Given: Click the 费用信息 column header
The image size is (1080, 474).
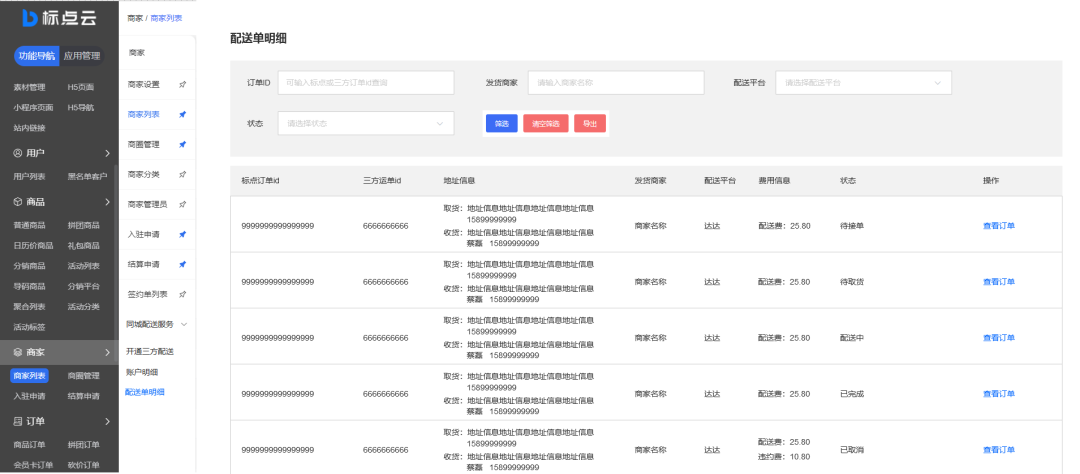Looking at the screenshot, I should 773,181.
